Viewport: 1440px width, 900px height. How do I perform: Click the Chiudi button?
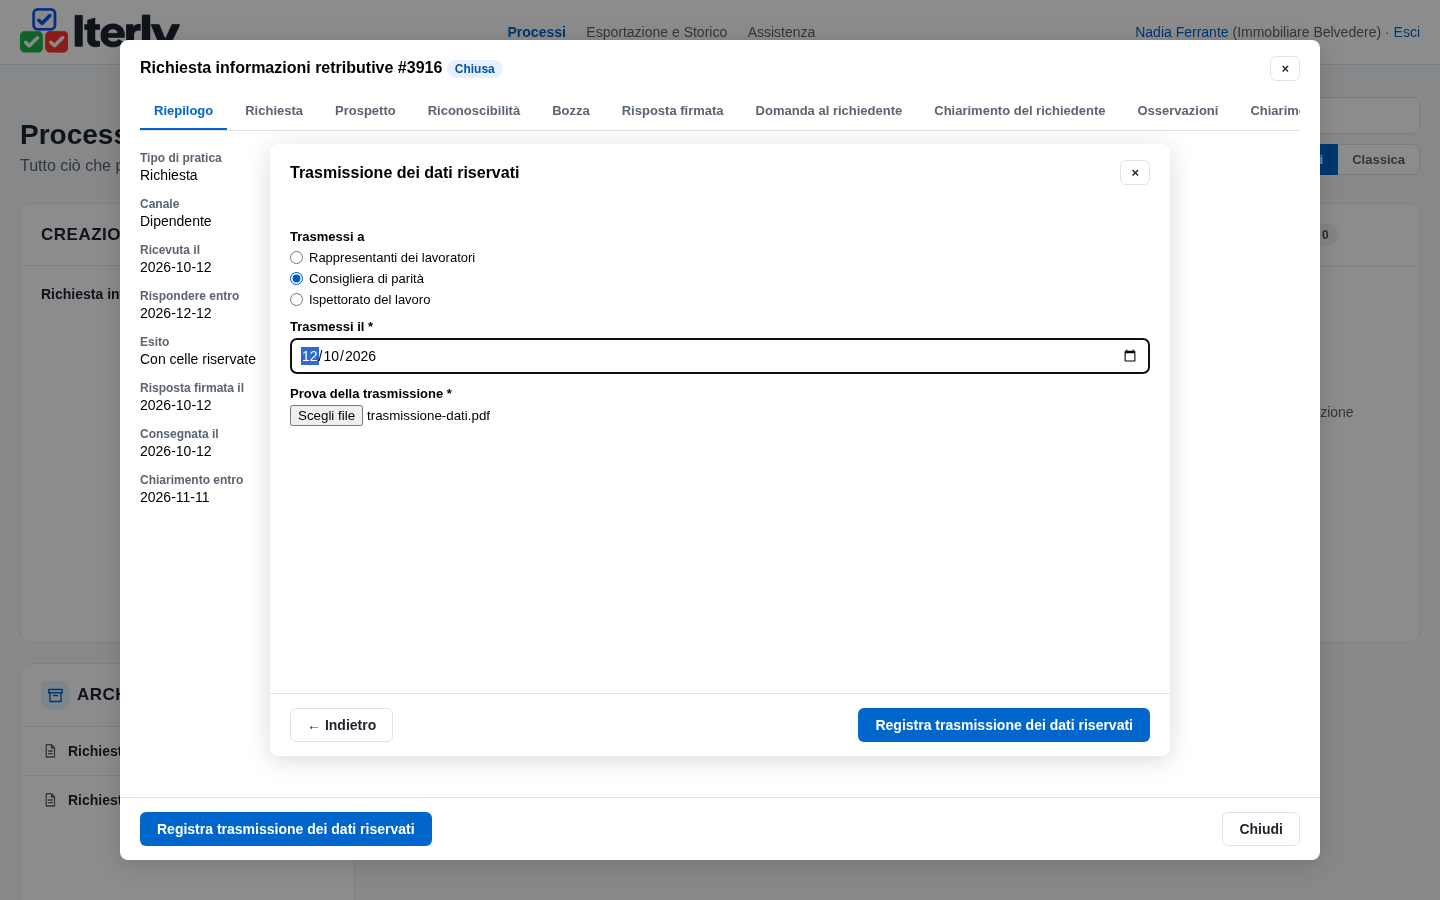pos(1261,829)
